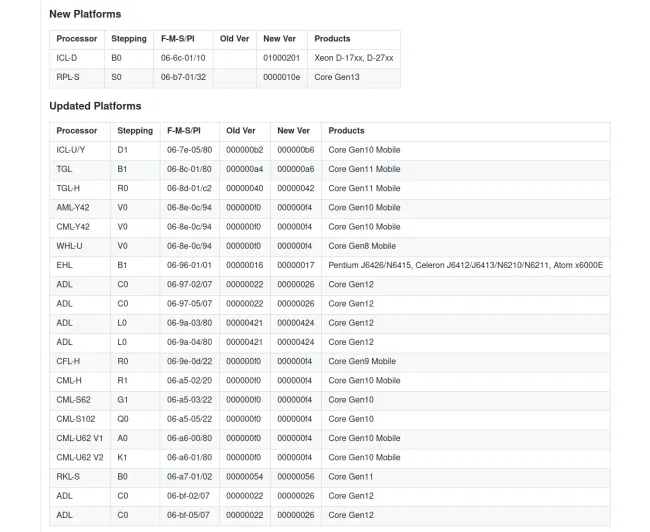
Task: Click EHL new version 00000017
Action: pos(296,265)
